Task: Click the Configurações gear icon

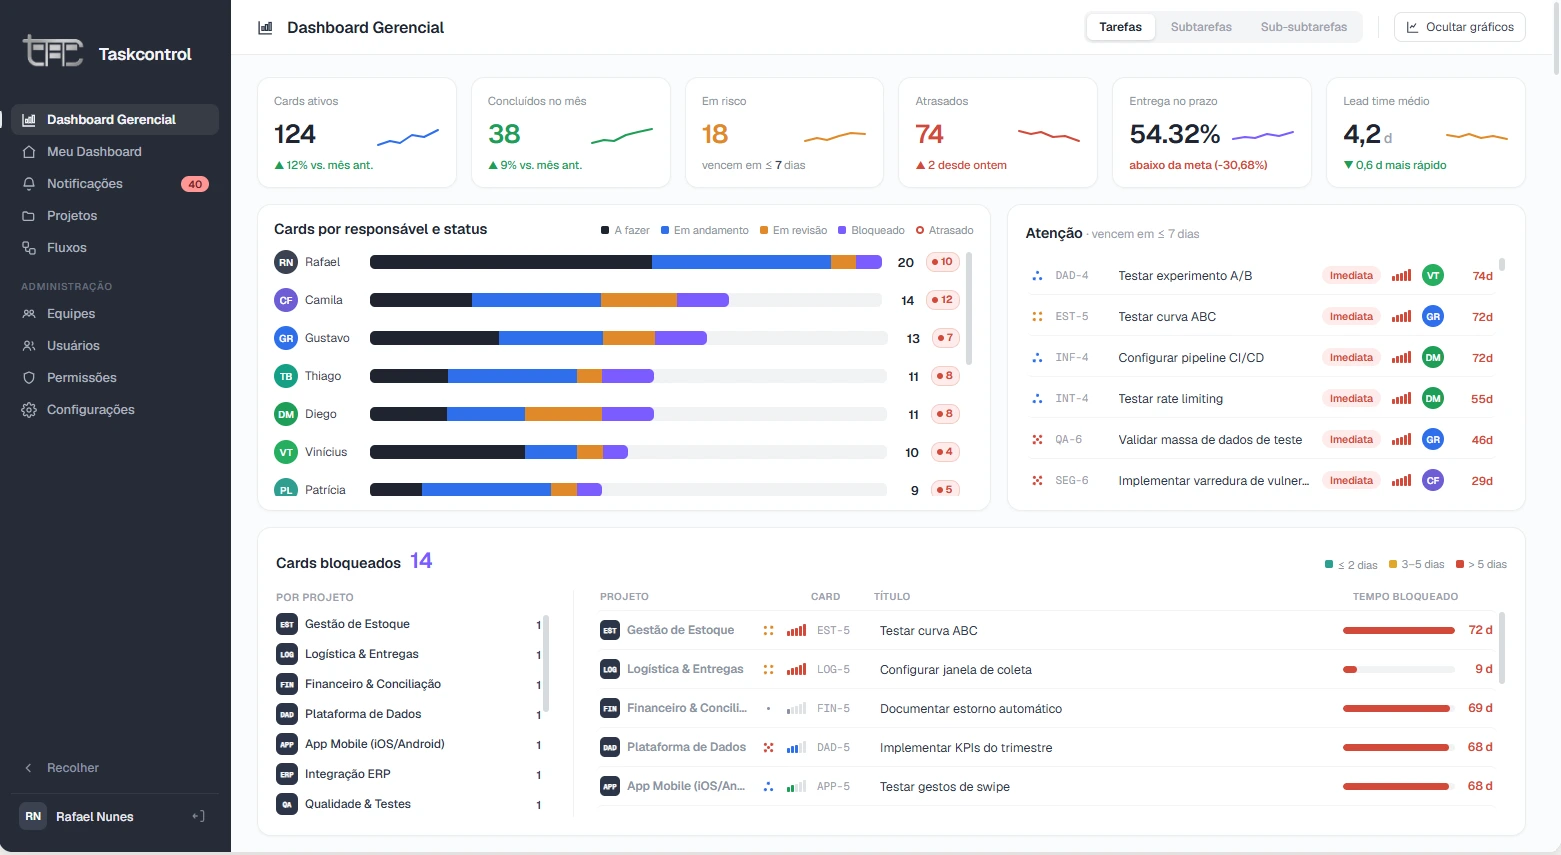Action: tap(29, 410)
